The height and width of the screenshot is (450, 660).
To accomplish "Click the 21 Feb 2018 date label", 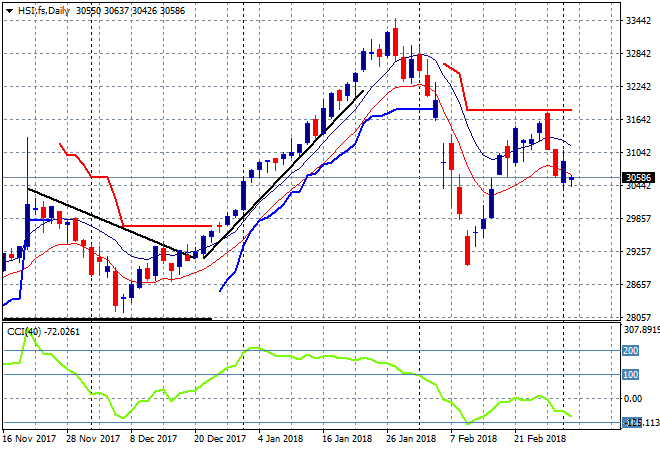I will point(540,439).
